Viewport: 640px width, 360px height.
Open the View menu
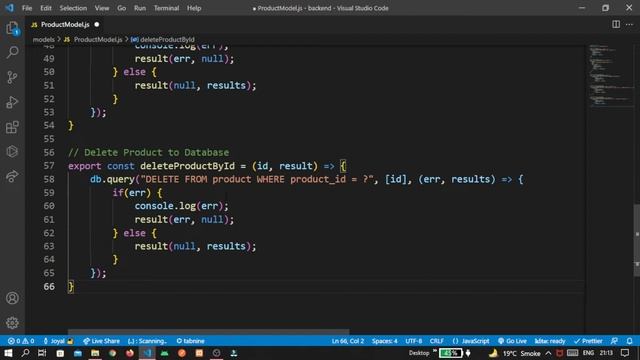102,8
